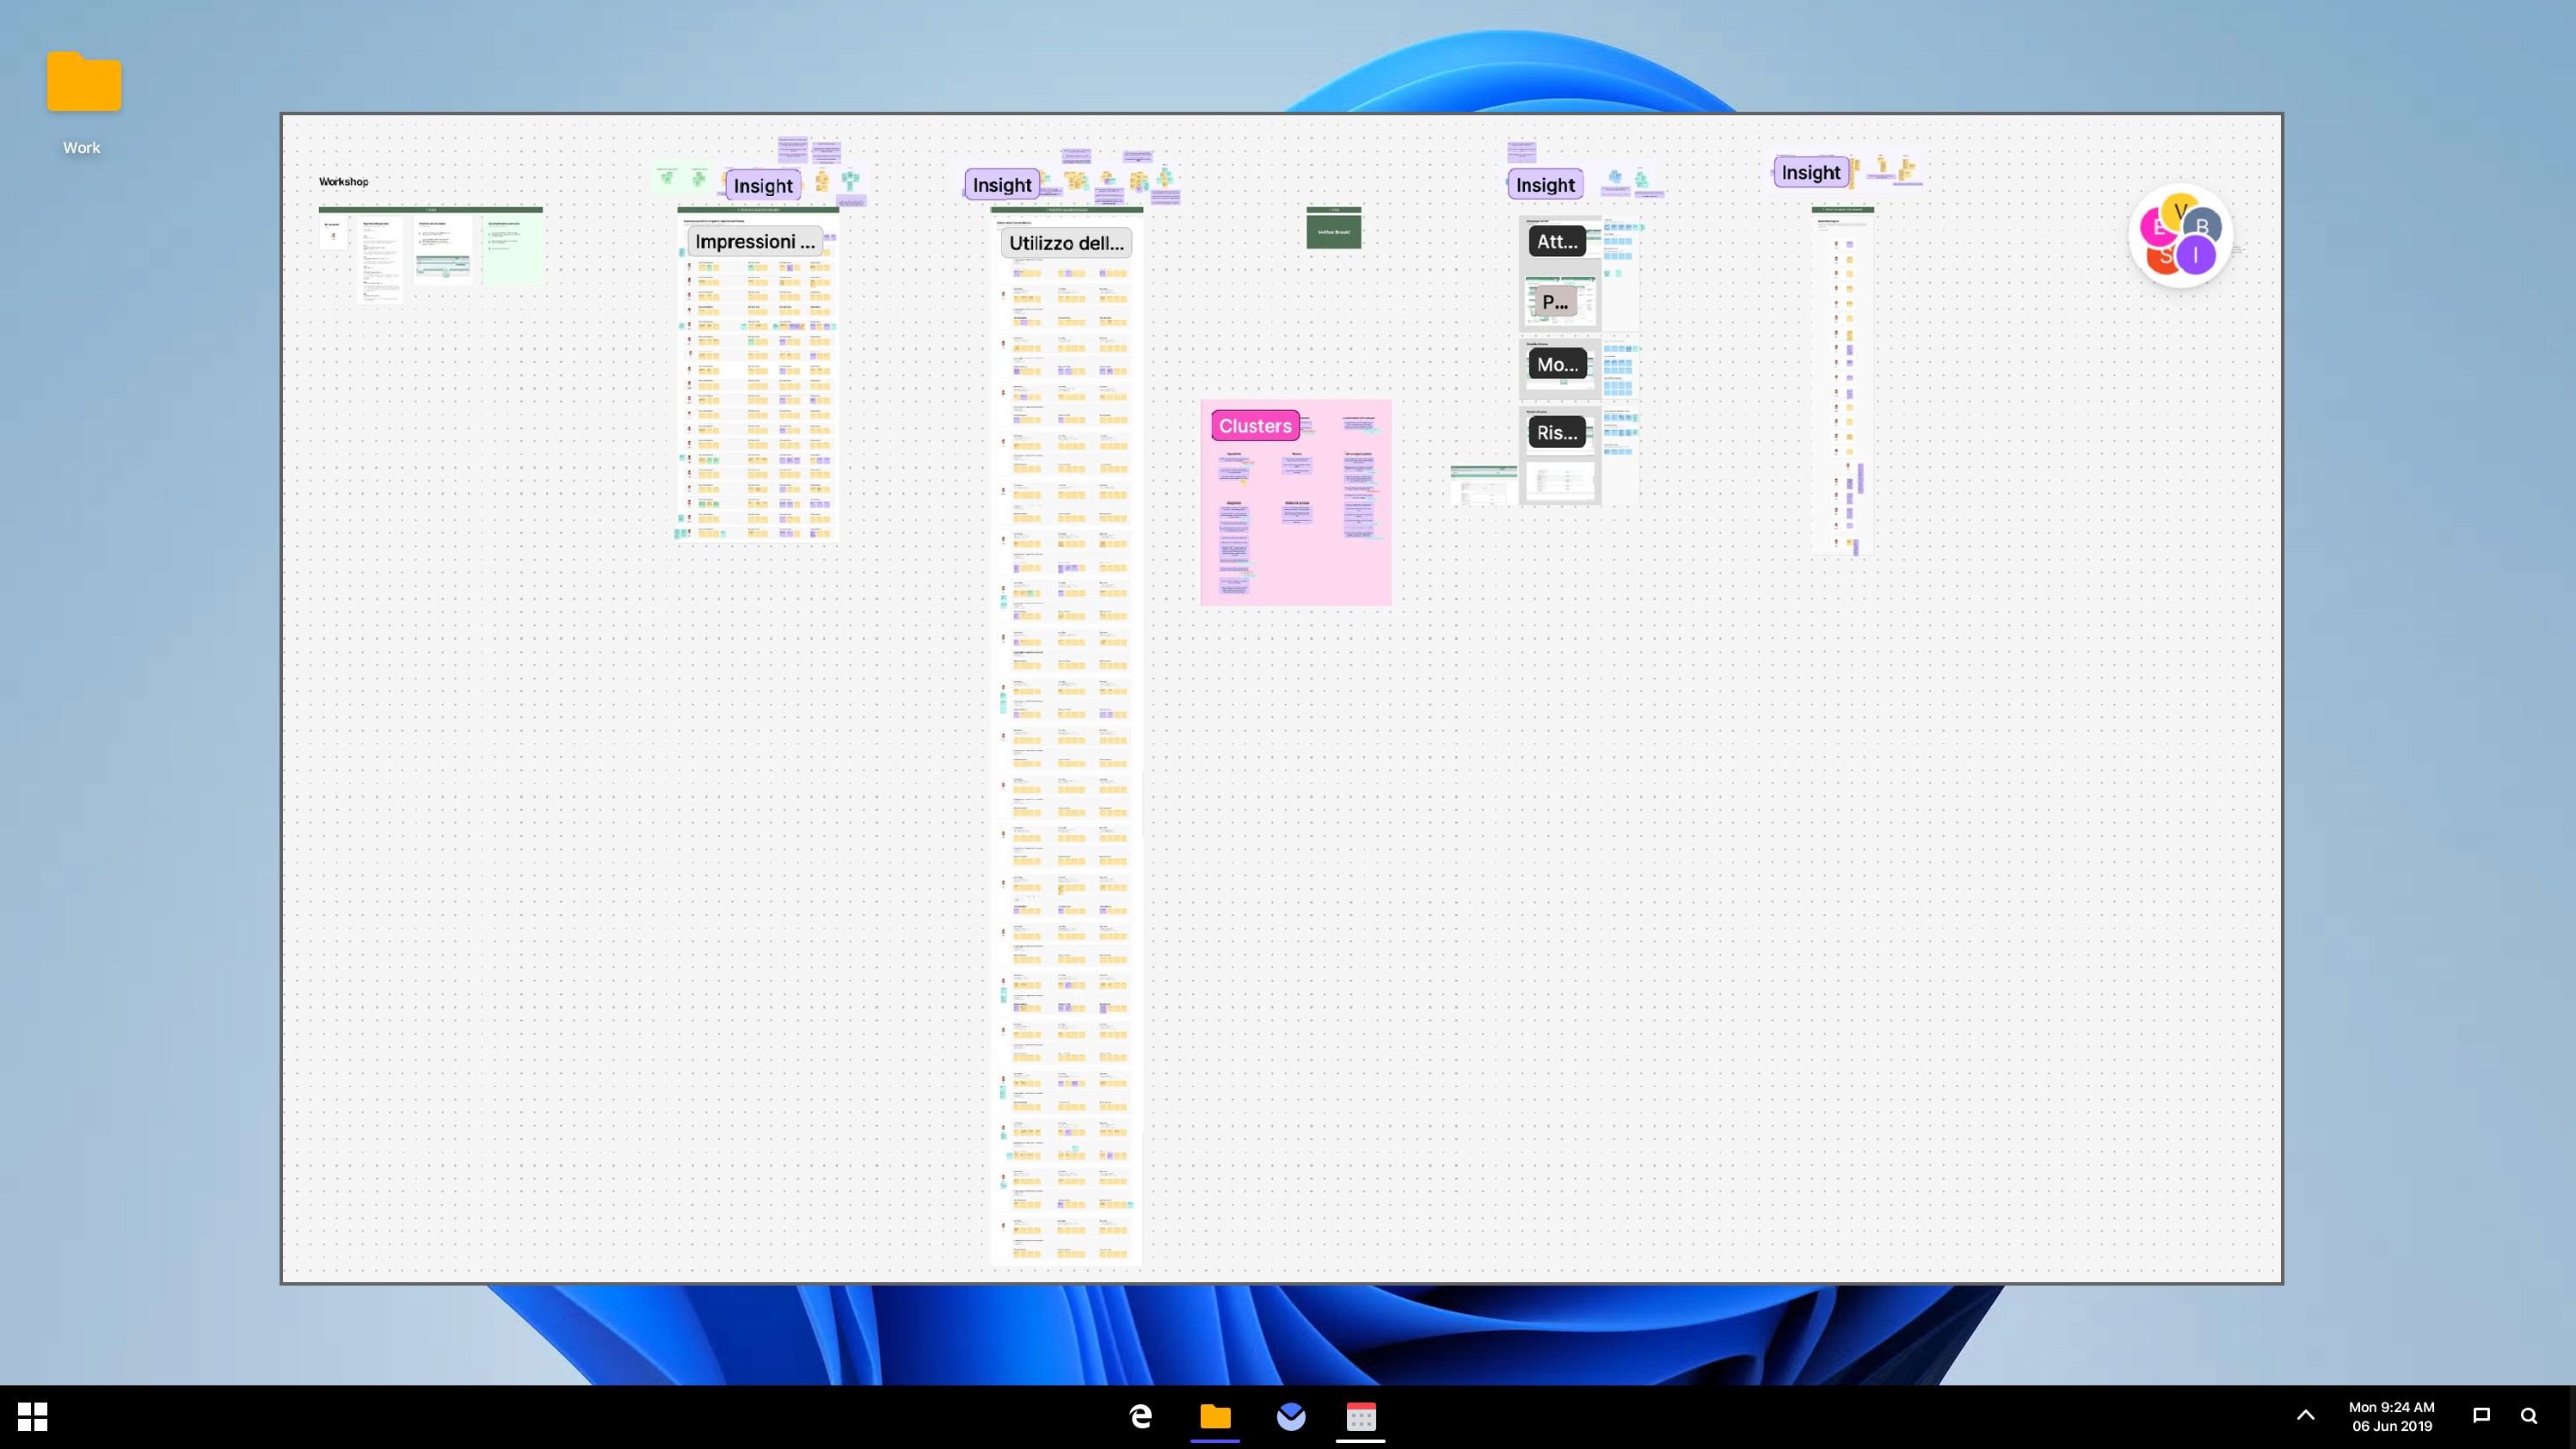This screenshot has width=2576, height=1449.
Task: Select the purple I collaborator avatar
Action: [2196, 255]
